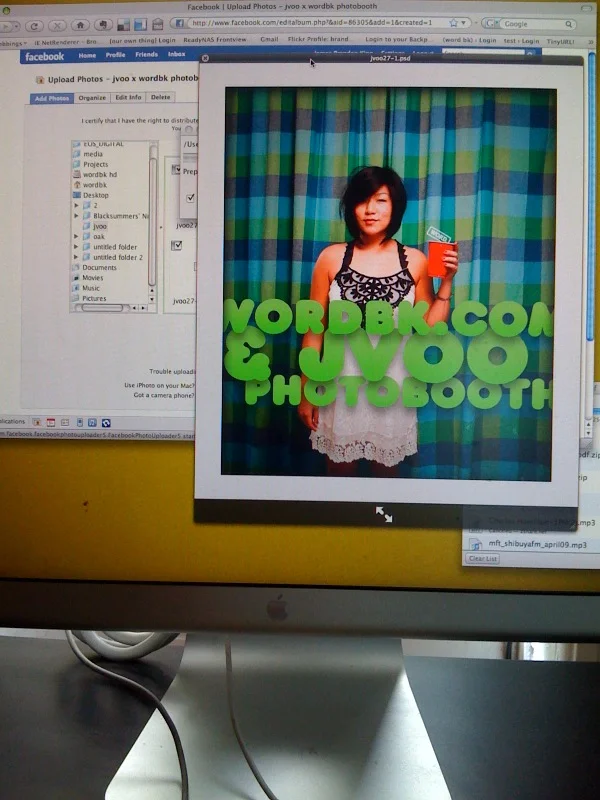Image resolution: width=600 pixels, height=800 pixels.
Task: Open the Facebook Profile menu item
Action: tap(115, 55)
